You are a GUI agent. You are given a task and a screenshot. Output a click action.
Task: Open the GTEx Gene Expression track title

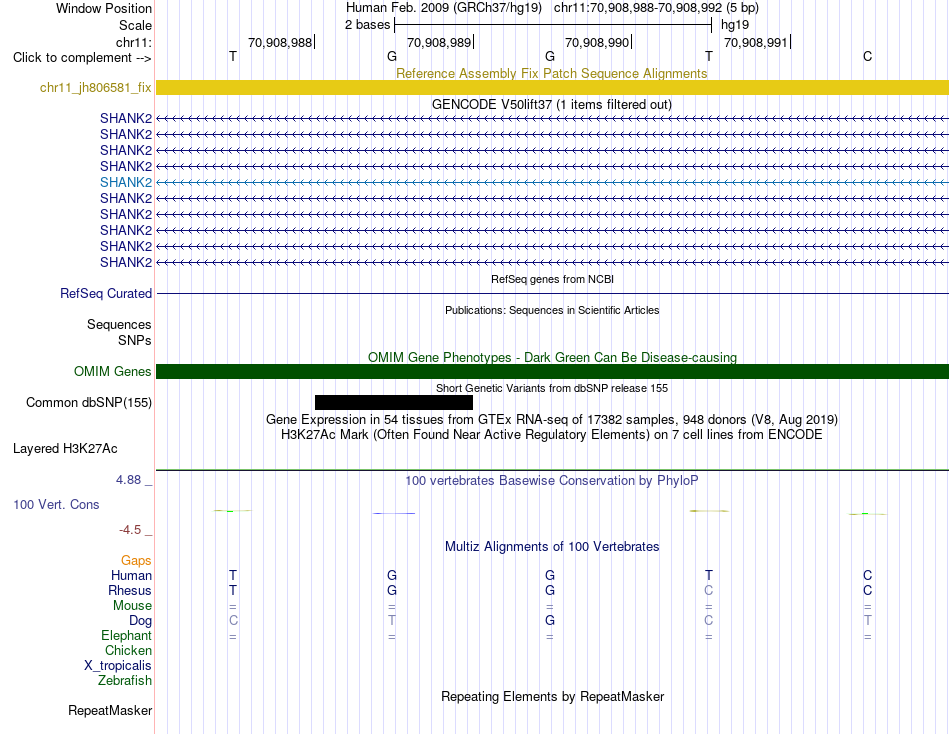pyautogui.click(x=552, y=419)
